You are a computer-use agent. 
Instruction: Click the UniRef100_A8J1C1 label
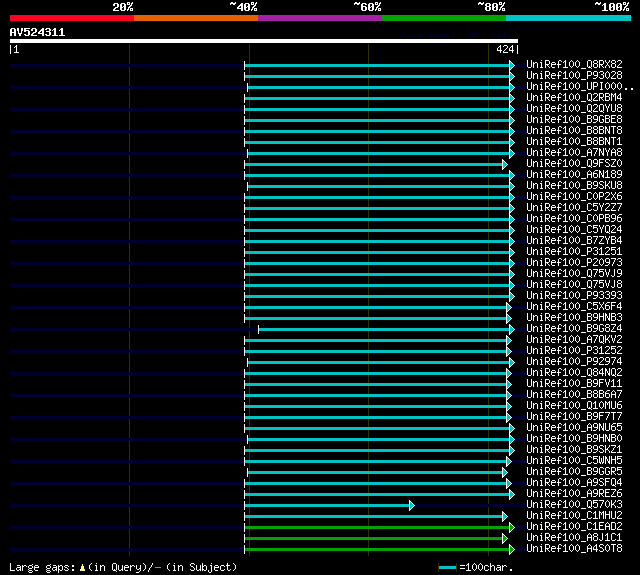coord(574,538)
